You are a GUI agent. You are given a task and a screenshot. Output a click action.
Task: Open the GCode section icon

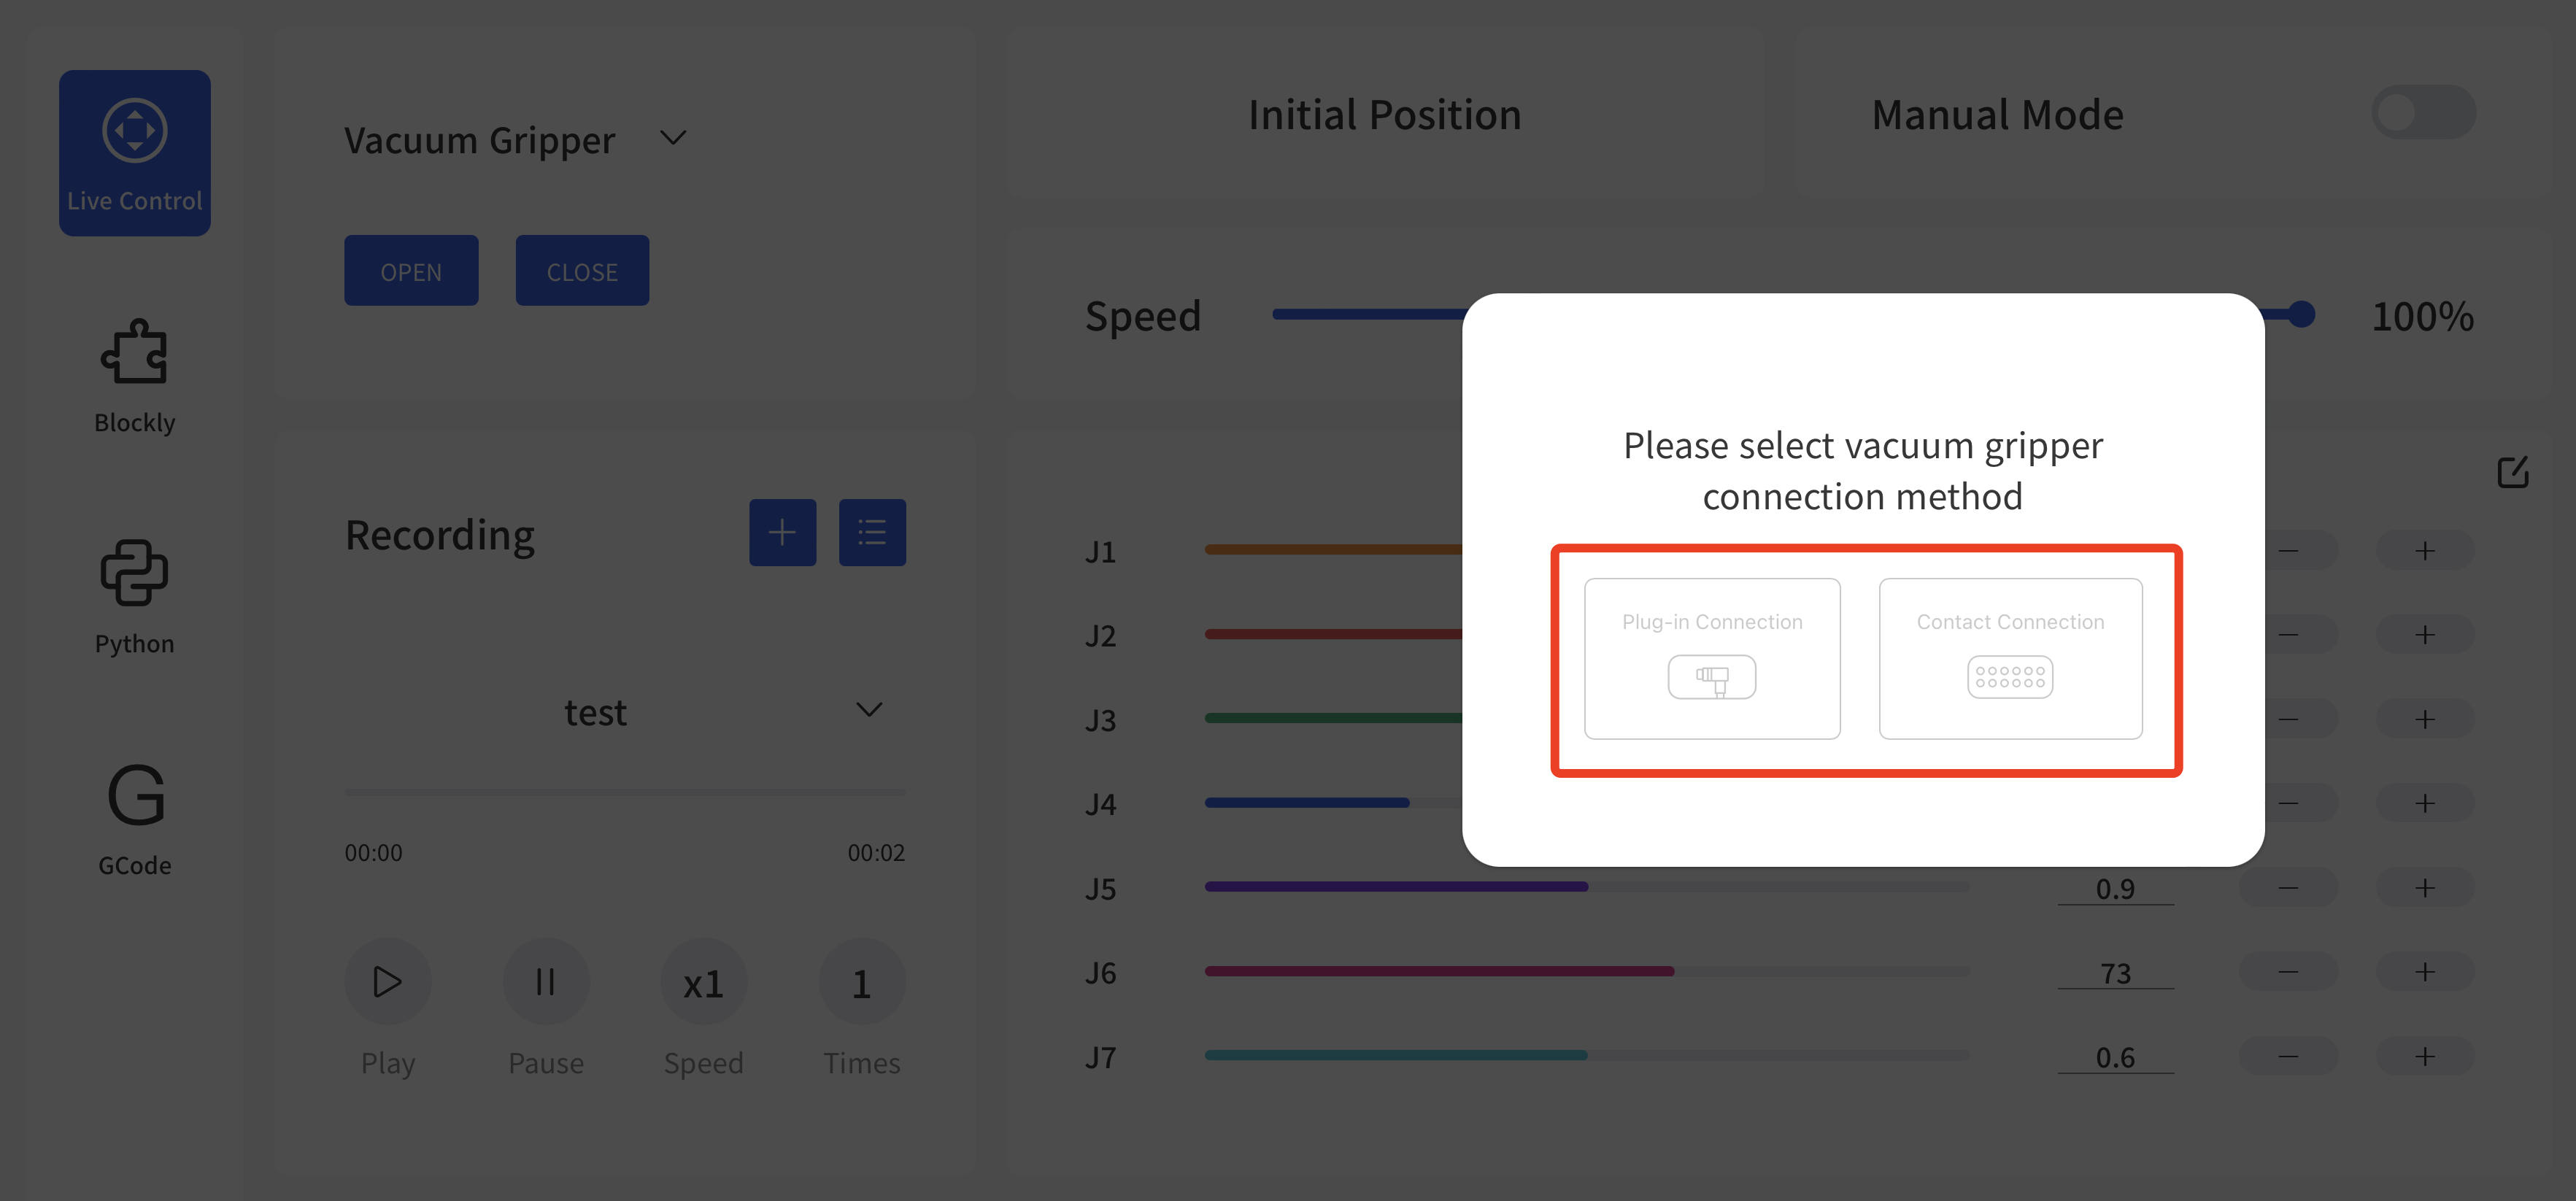(134, 796)
